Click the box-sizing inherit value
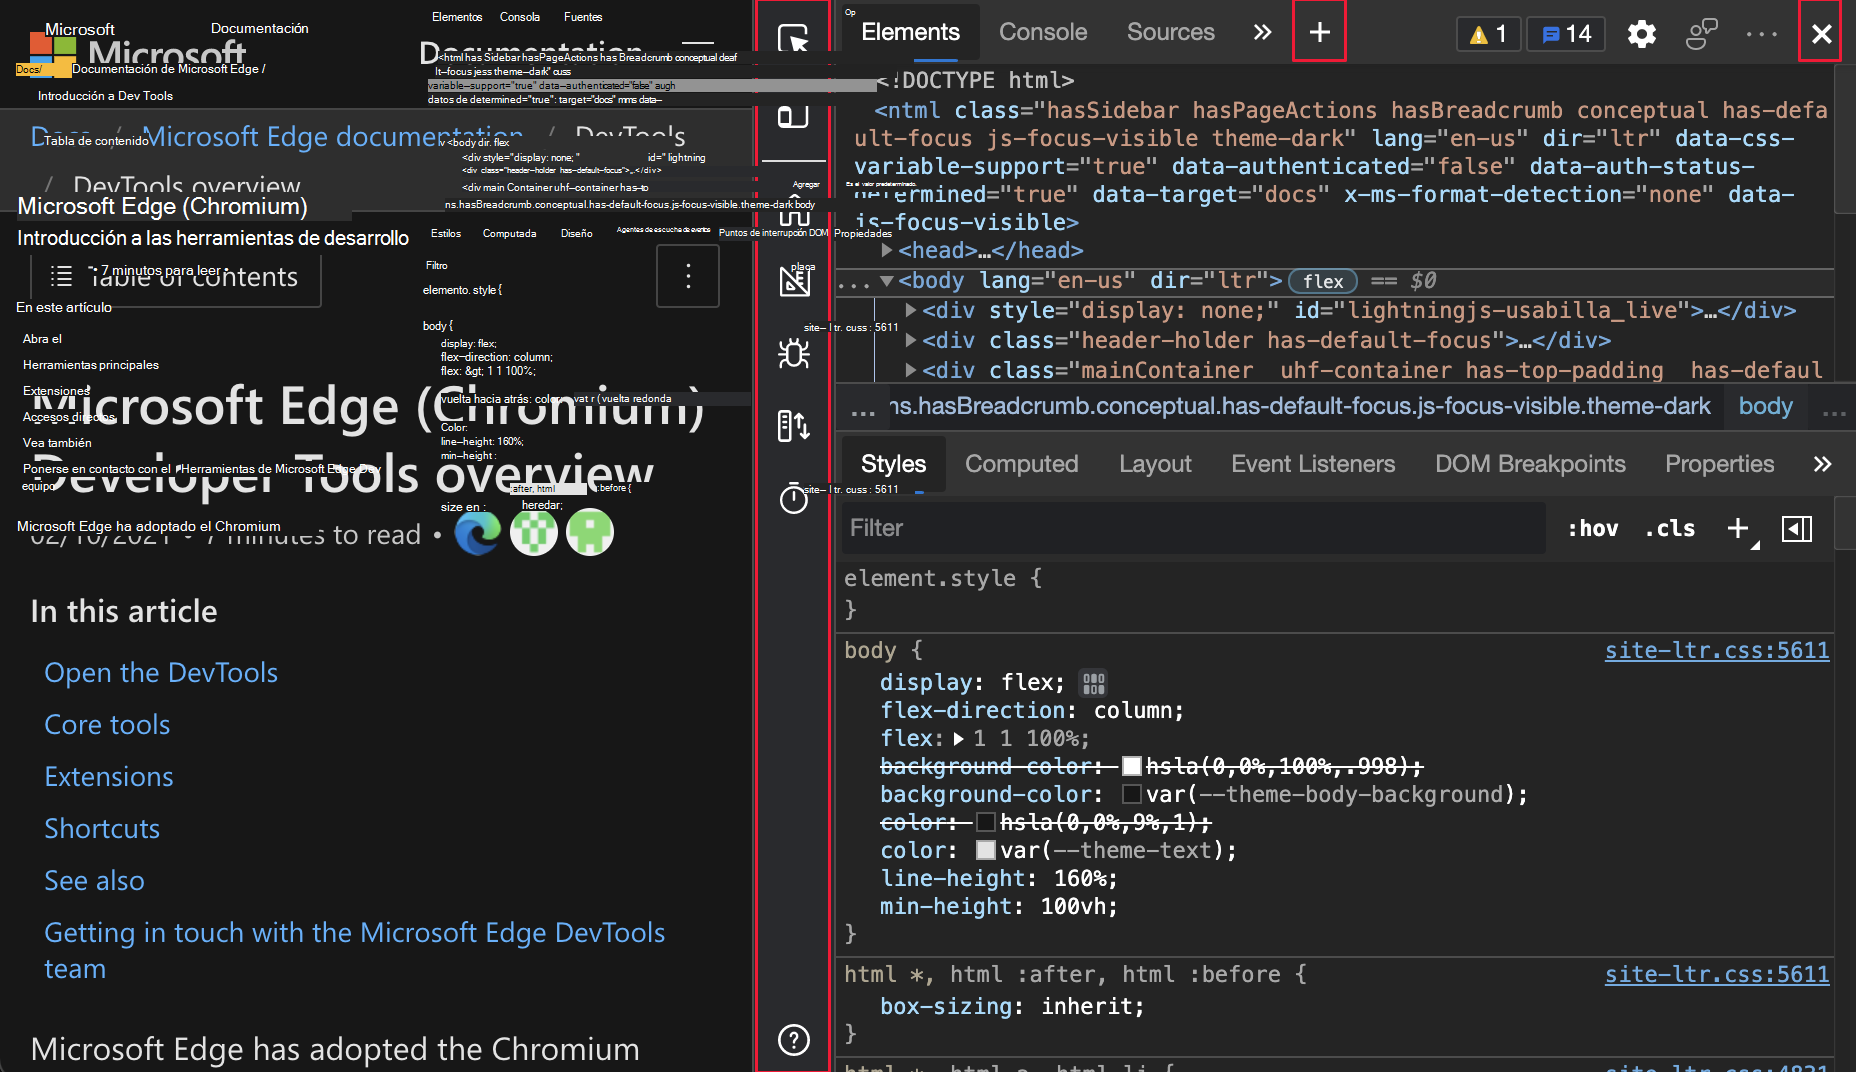The height and width of the screenshot is (1072, 1856). pyautogui.click(x=1086, y=1006)
